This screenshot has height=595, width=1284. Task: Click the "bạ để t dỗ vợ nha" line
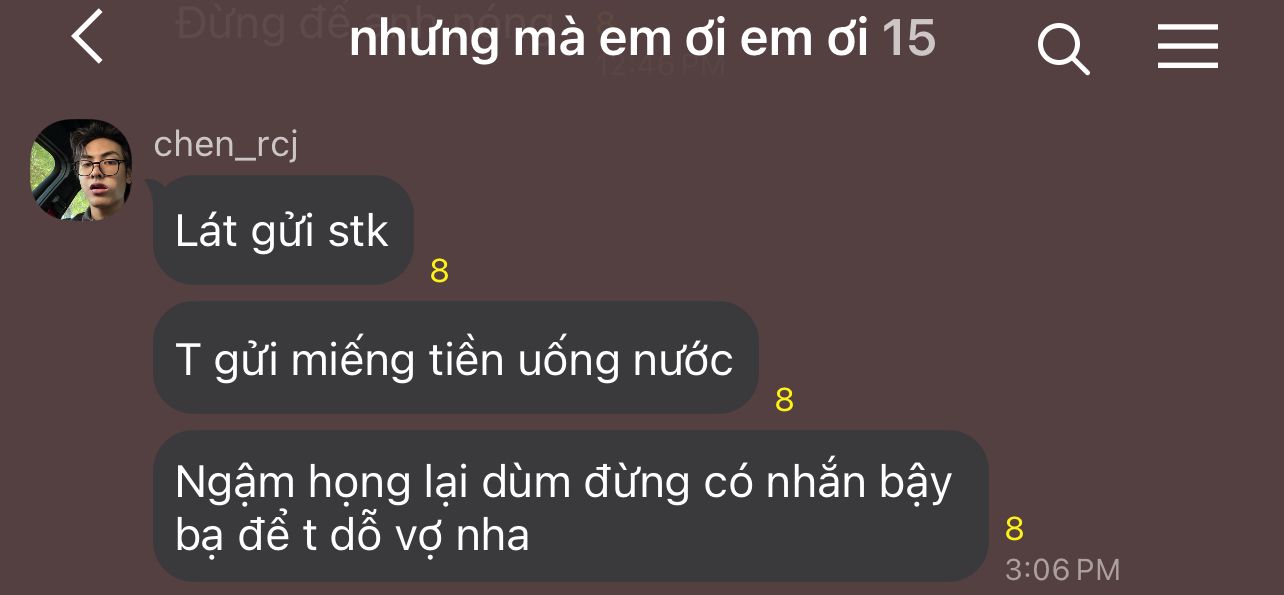(x=352, y=536)
